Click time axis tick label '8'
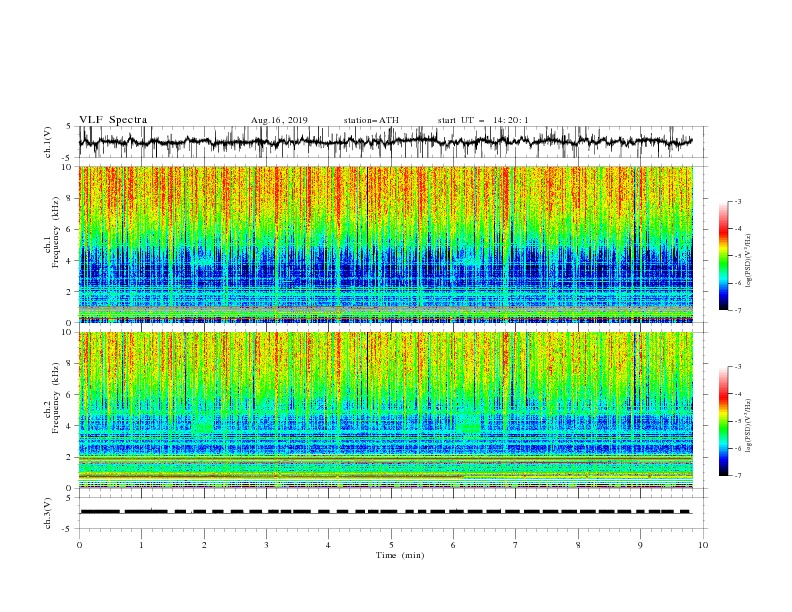 point(578,545)
